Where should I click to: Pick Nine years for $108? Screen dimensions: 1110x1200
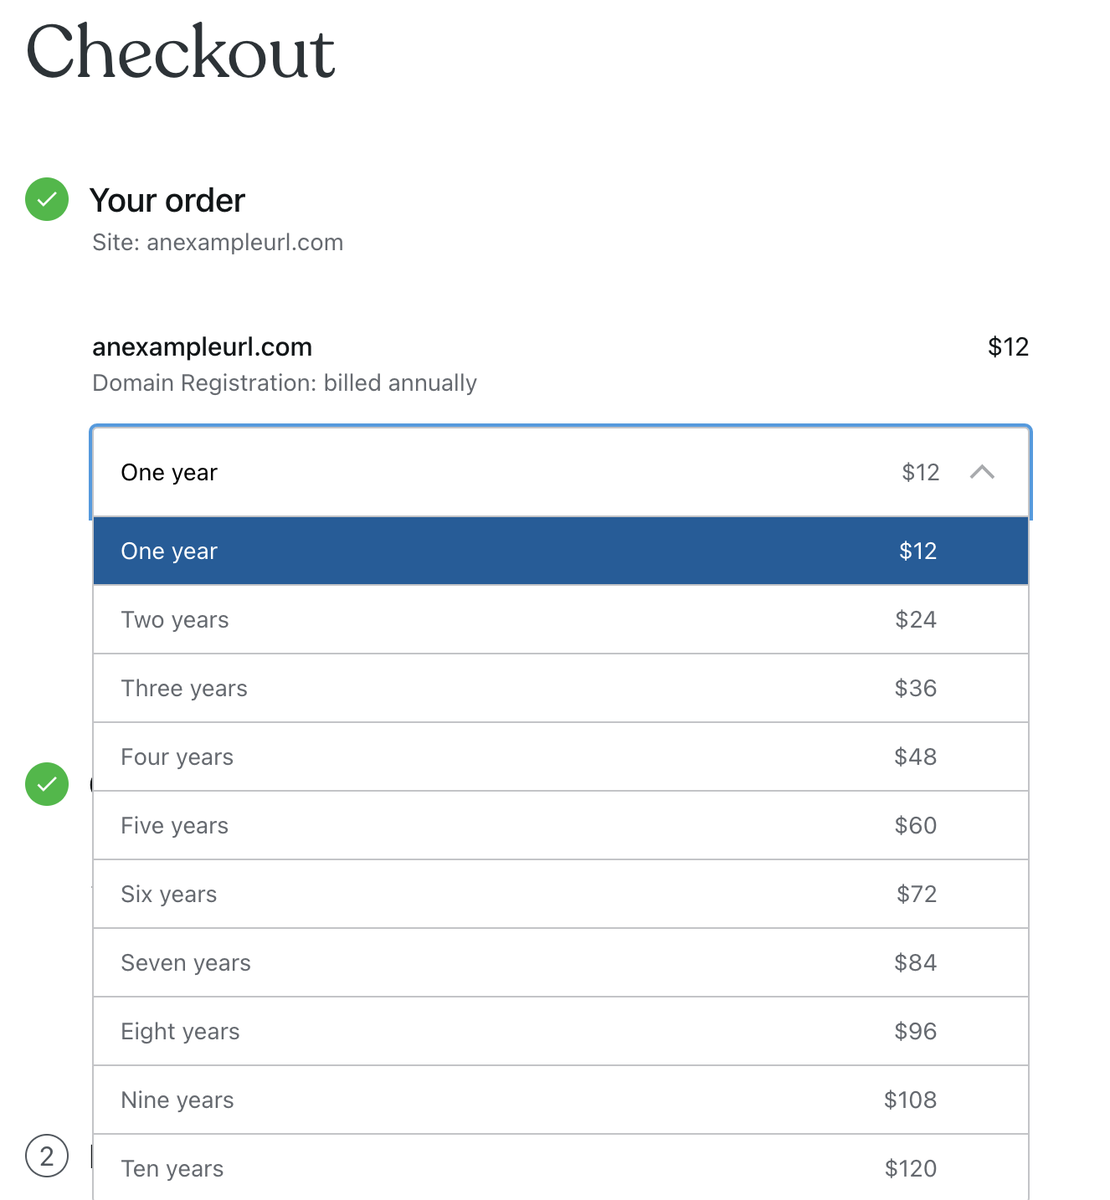[x=560, y=1100]
